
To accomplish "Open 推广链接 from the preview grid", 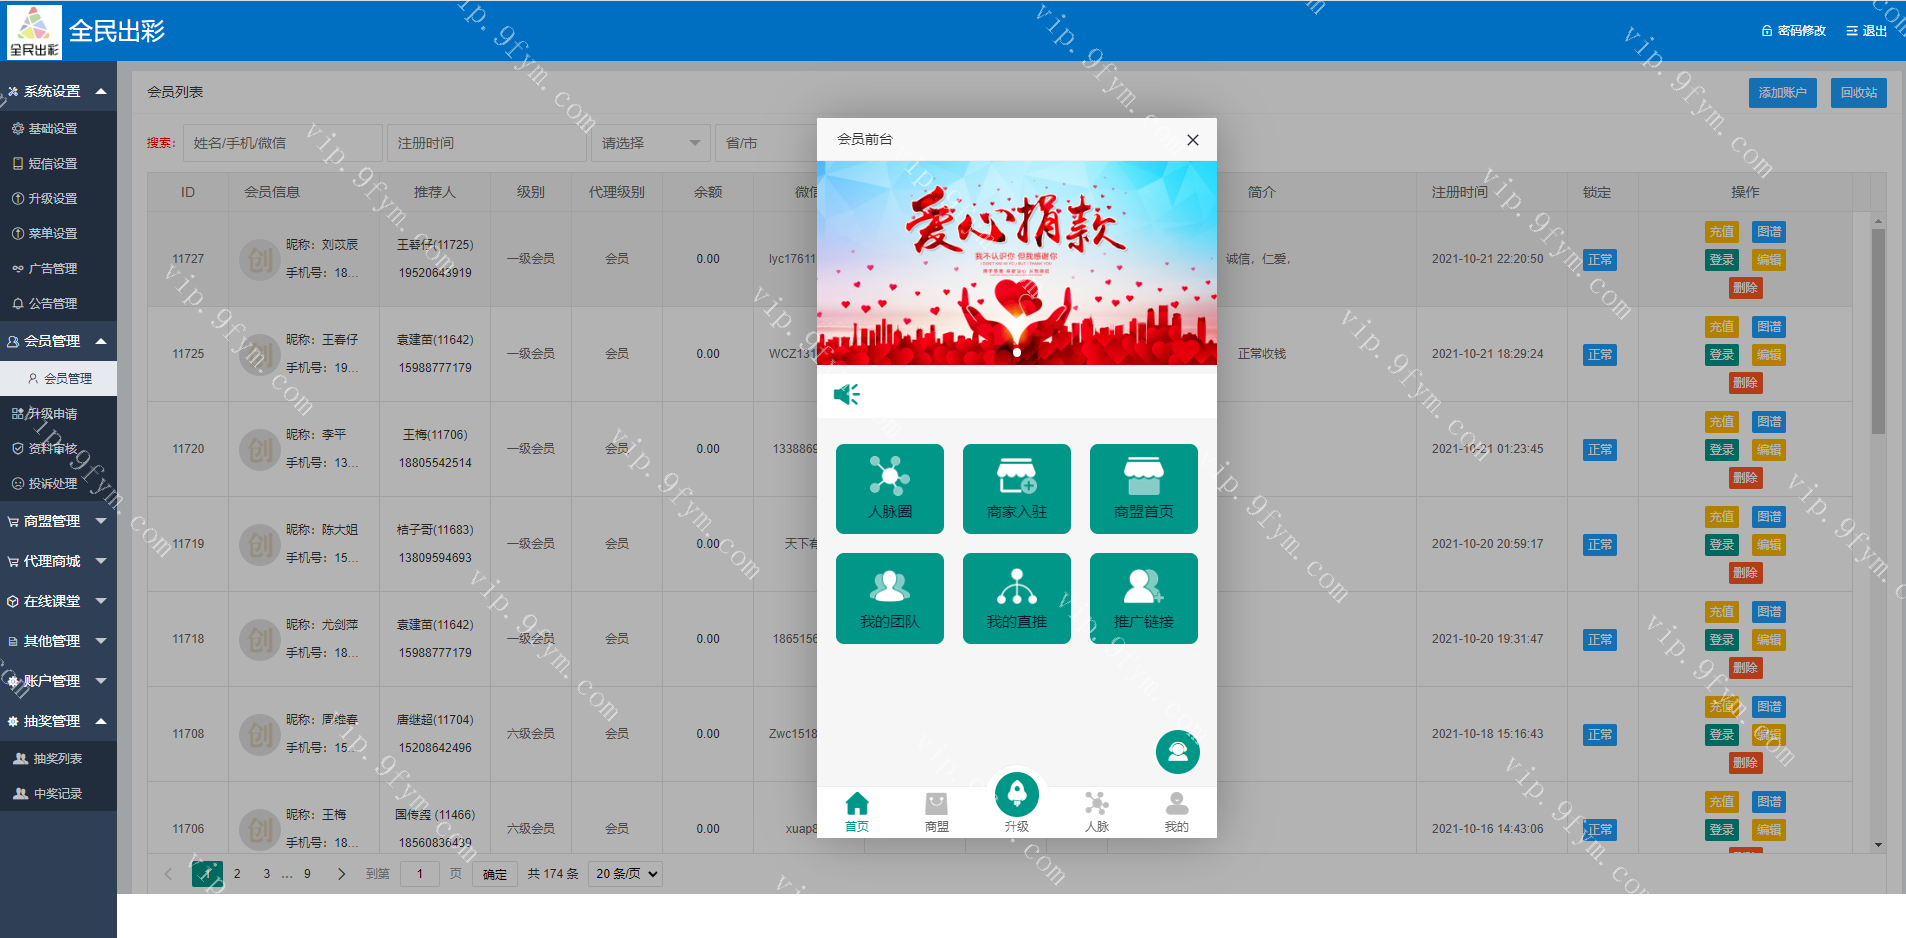I will (1143, 598).
